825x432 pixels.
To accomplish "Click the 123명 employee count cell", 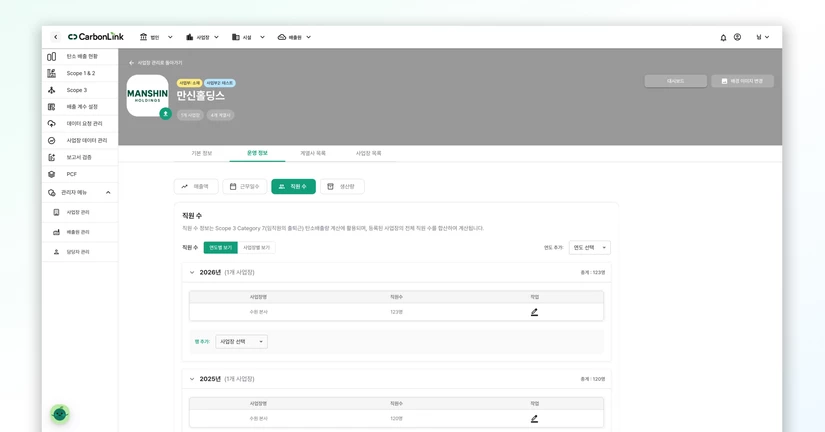I will 396,312.
